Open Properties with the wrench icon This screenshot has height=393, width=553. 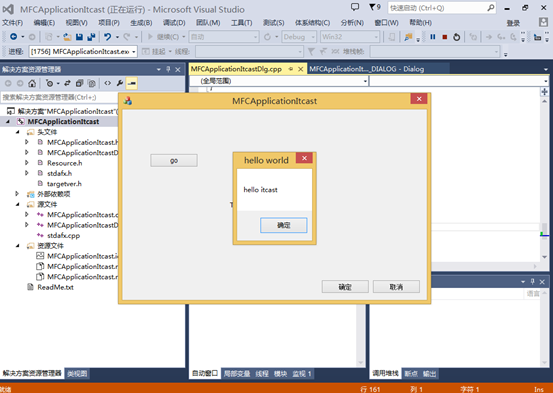tap(120, 83)
